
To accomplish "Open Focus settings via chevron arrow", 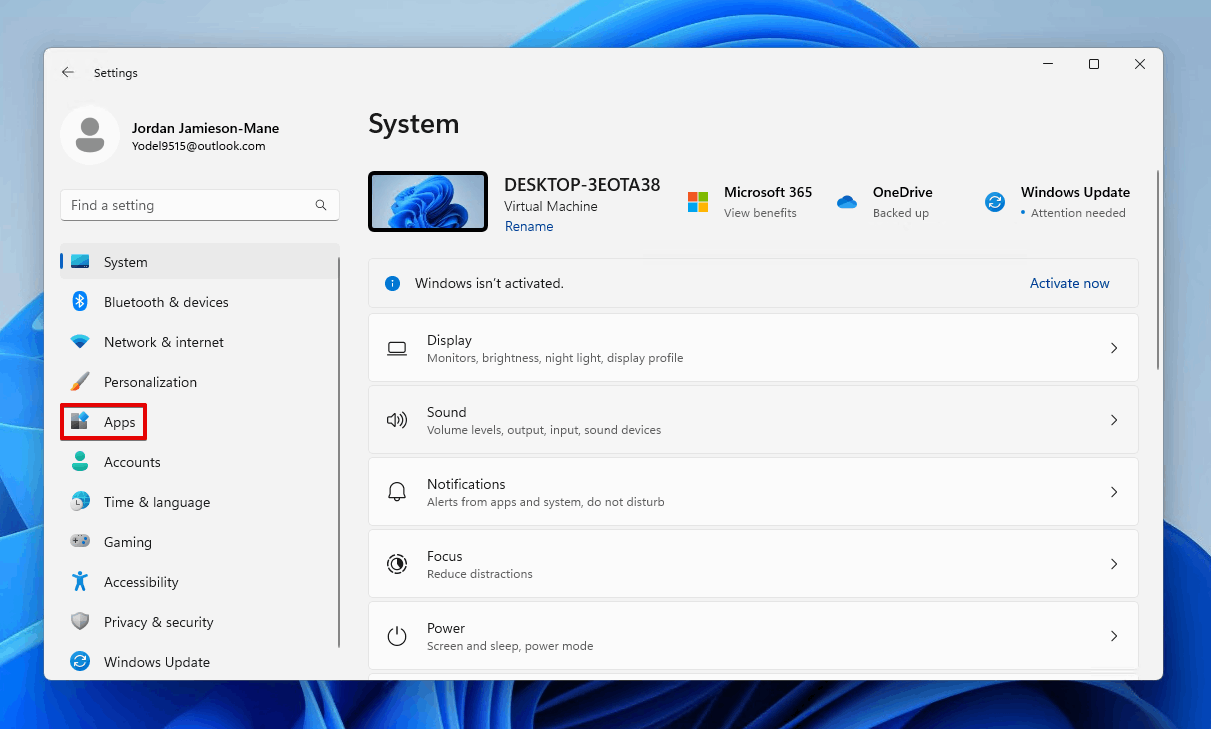I will 1114,564.
